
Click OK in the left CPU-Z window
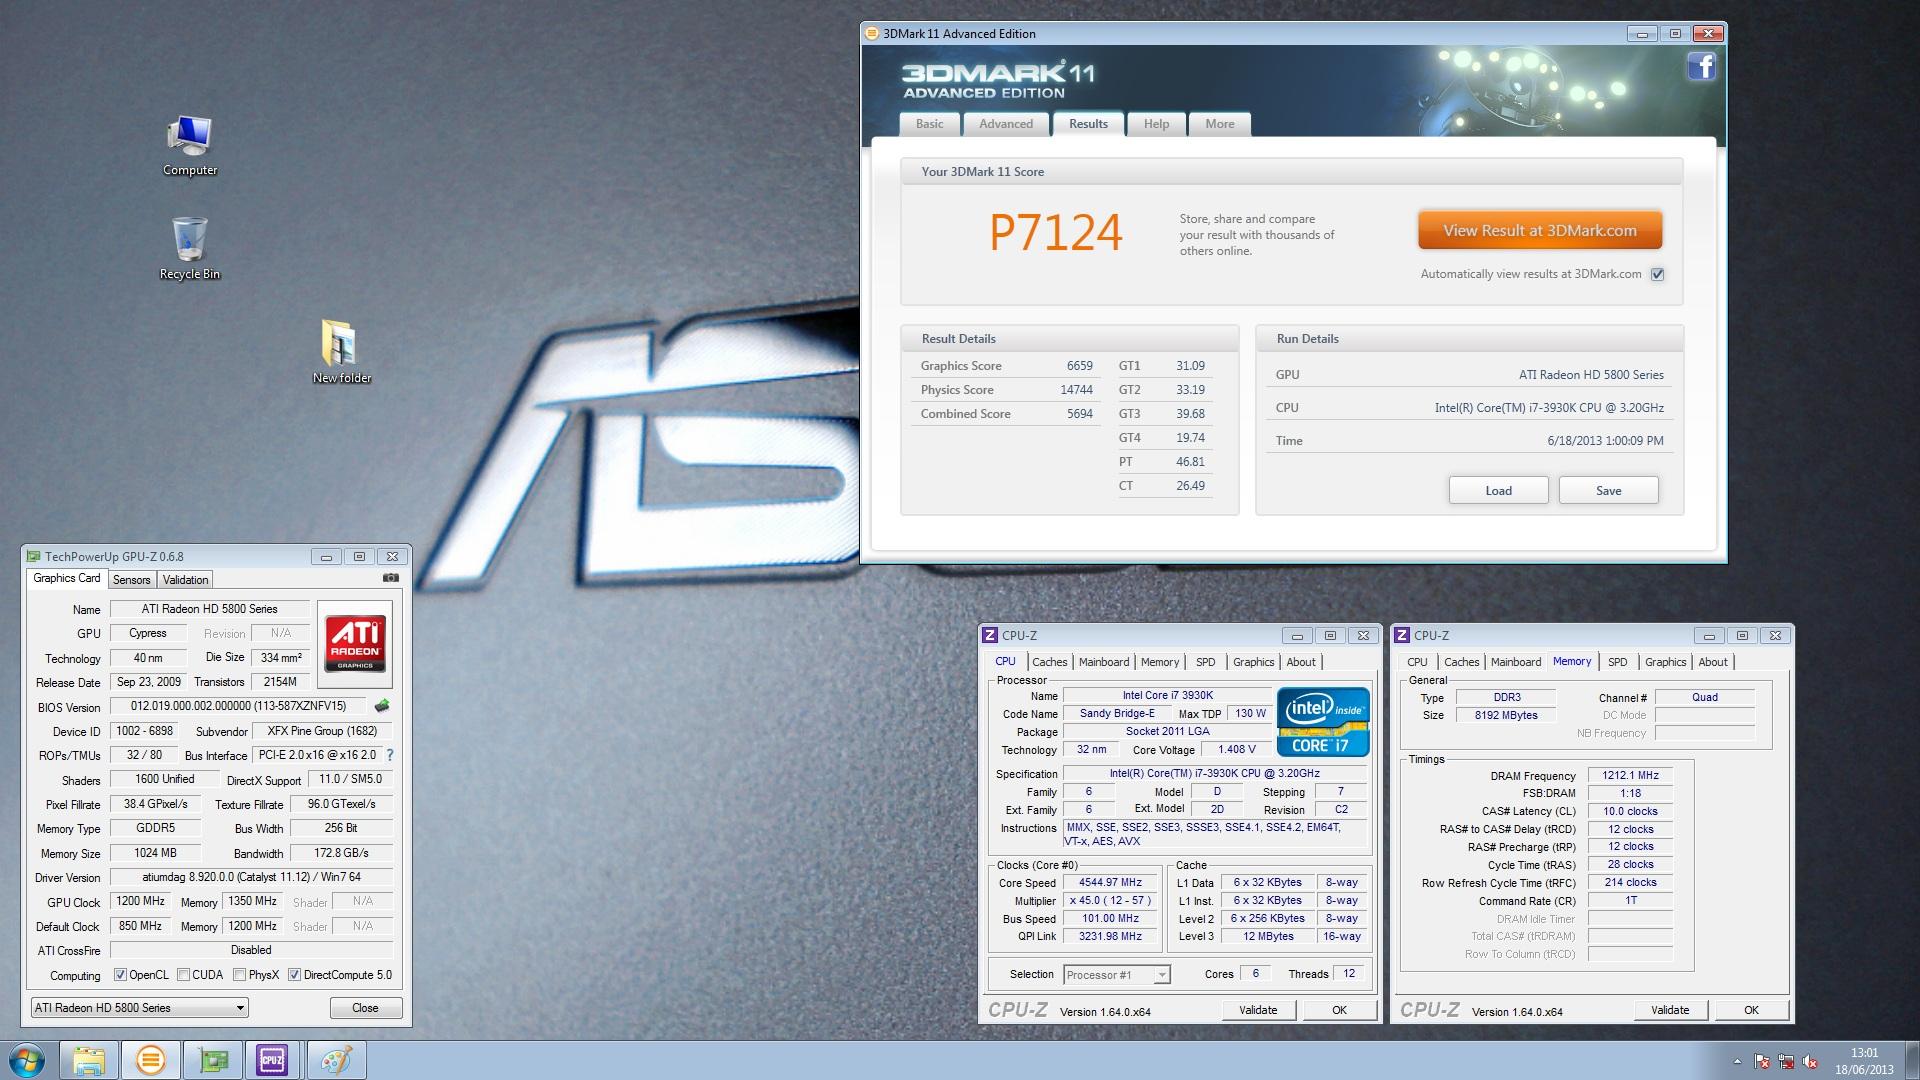point(1339,1010)
